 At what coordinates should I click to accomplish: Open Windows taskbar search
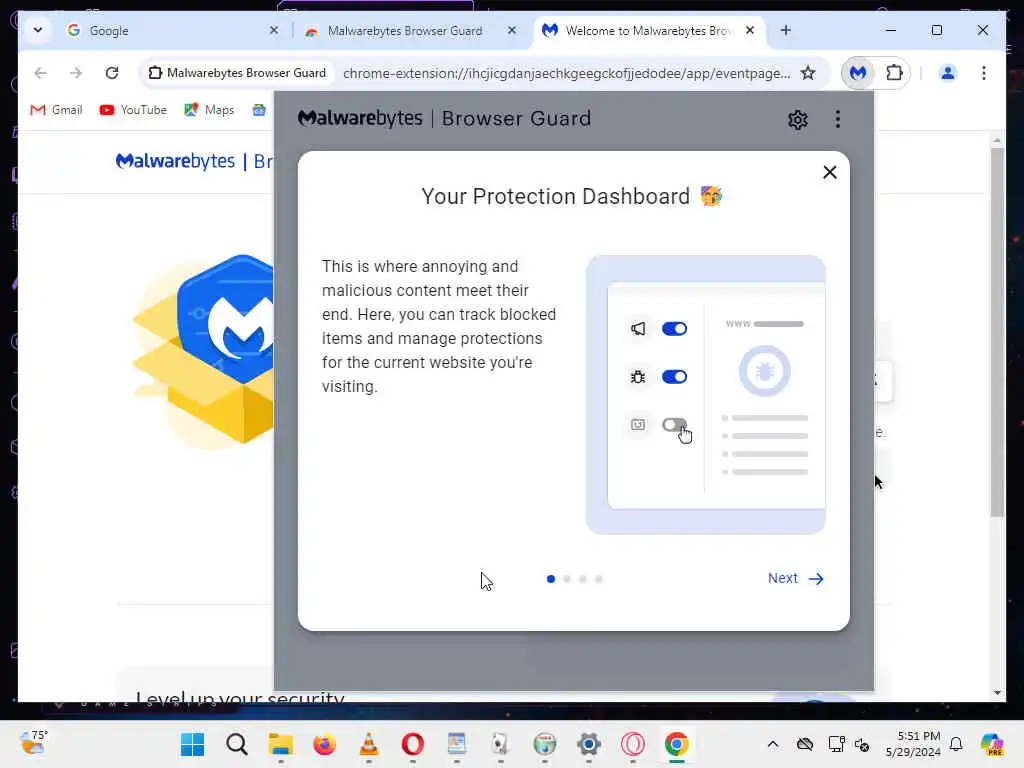click(236, 744)
